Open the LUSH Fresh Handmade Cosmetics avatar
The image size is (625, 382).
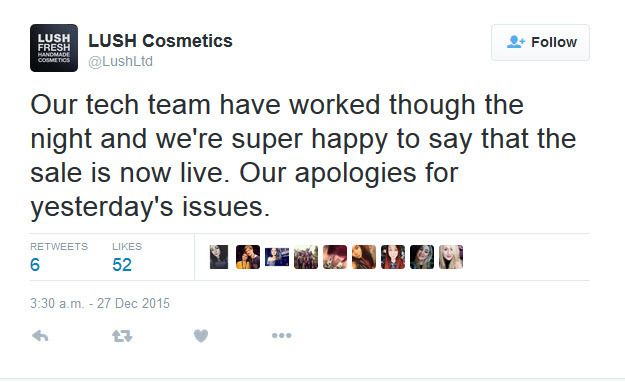[54, 48]
